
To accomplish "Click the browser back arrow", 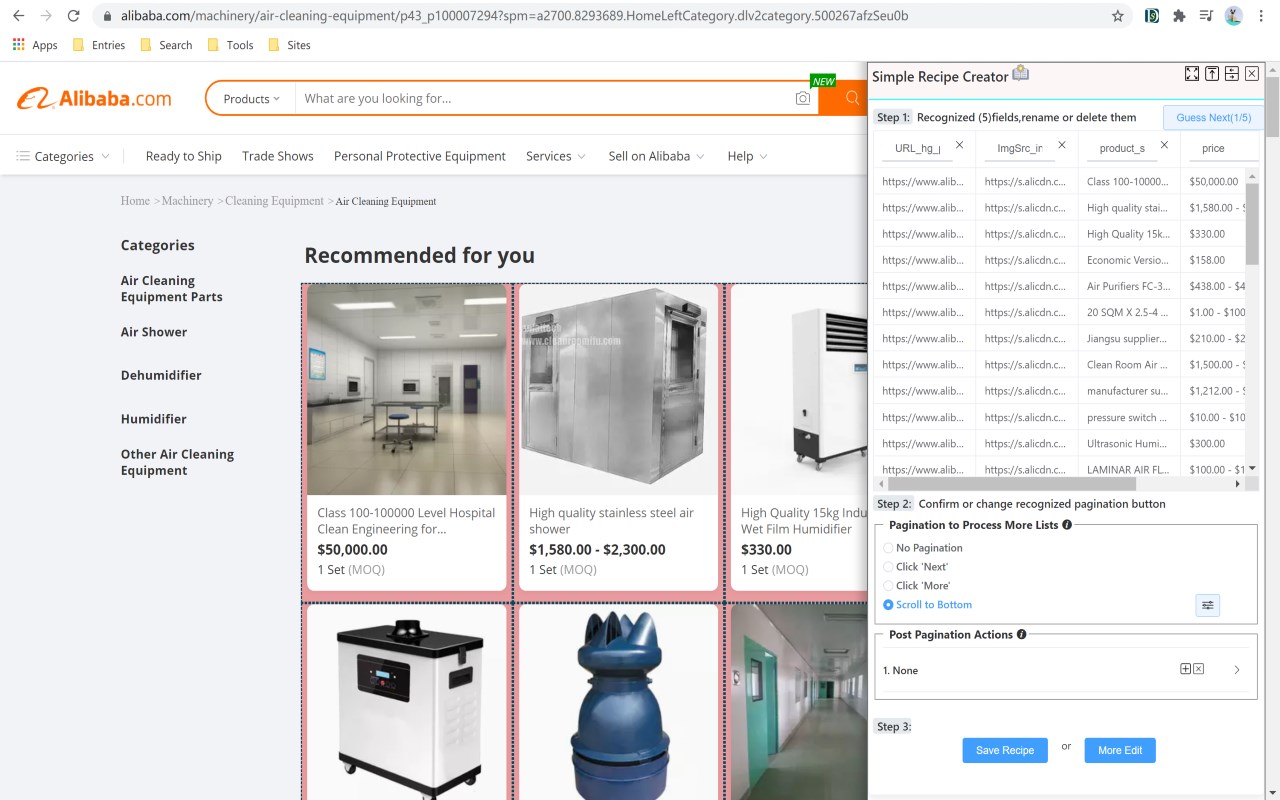I will [x=18, y=16].
